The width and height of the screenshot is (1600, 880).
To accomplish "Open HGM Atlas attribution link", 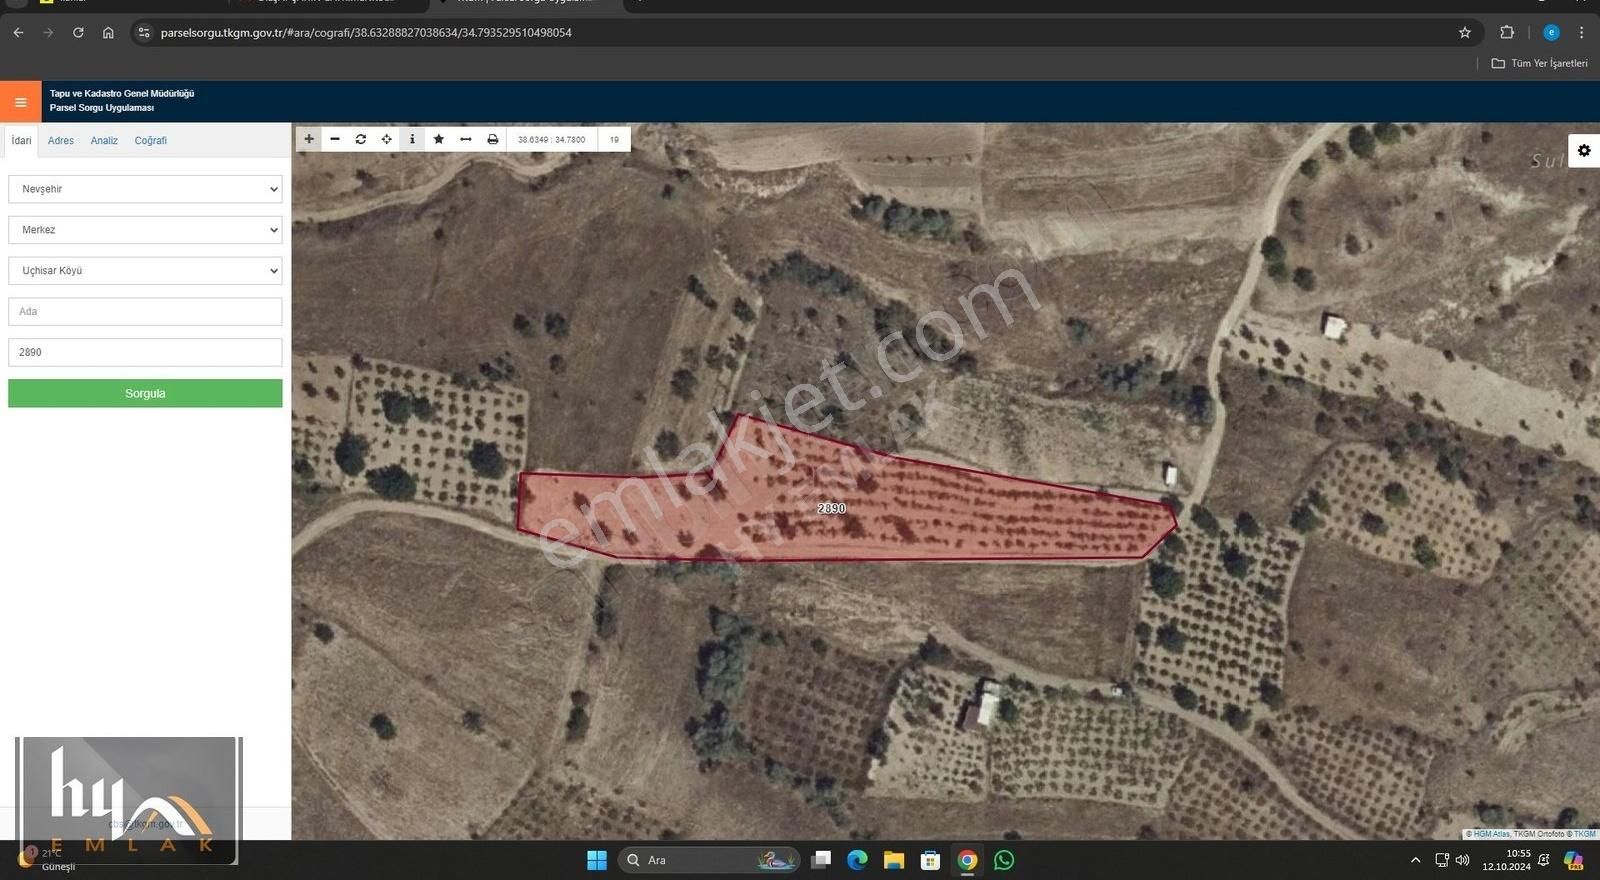I will pos(1491,834).
